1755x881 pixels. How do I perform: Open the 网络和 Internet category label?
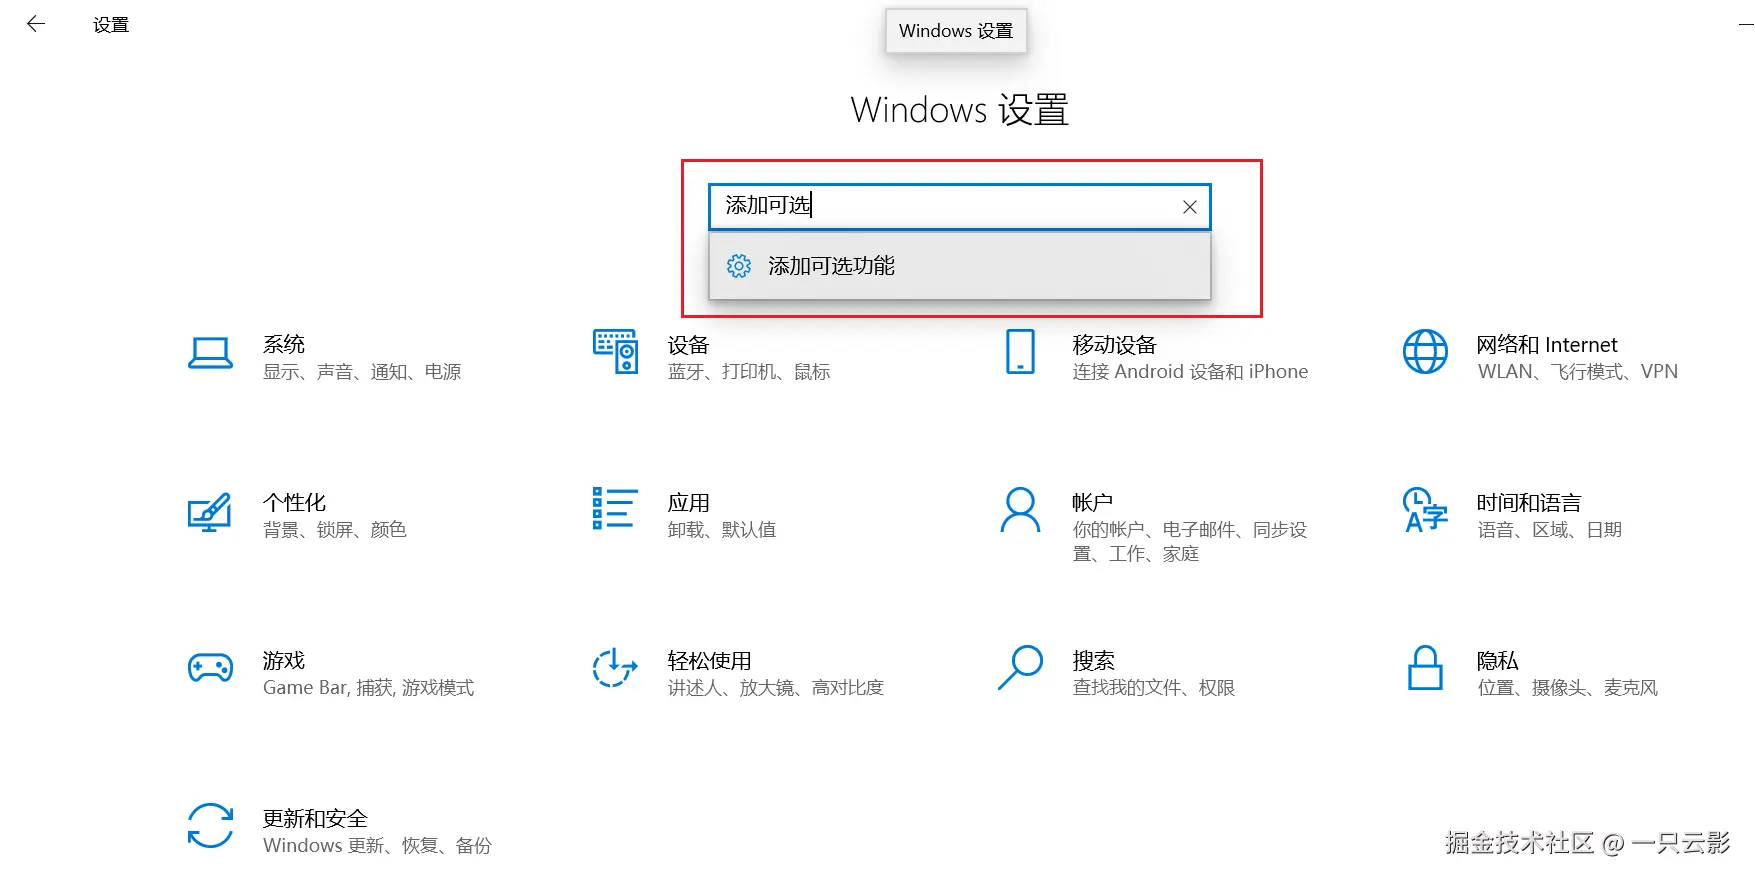(1547, 345)
